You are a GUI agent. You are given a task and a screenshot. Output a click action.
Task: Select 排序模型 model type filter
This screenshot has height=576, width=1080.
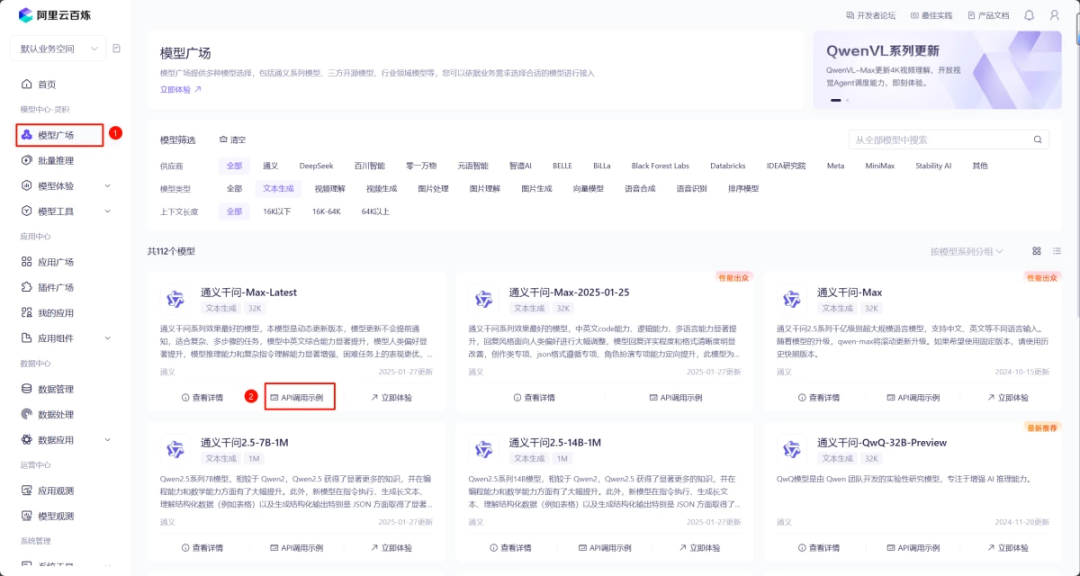[x=743, y=189]
